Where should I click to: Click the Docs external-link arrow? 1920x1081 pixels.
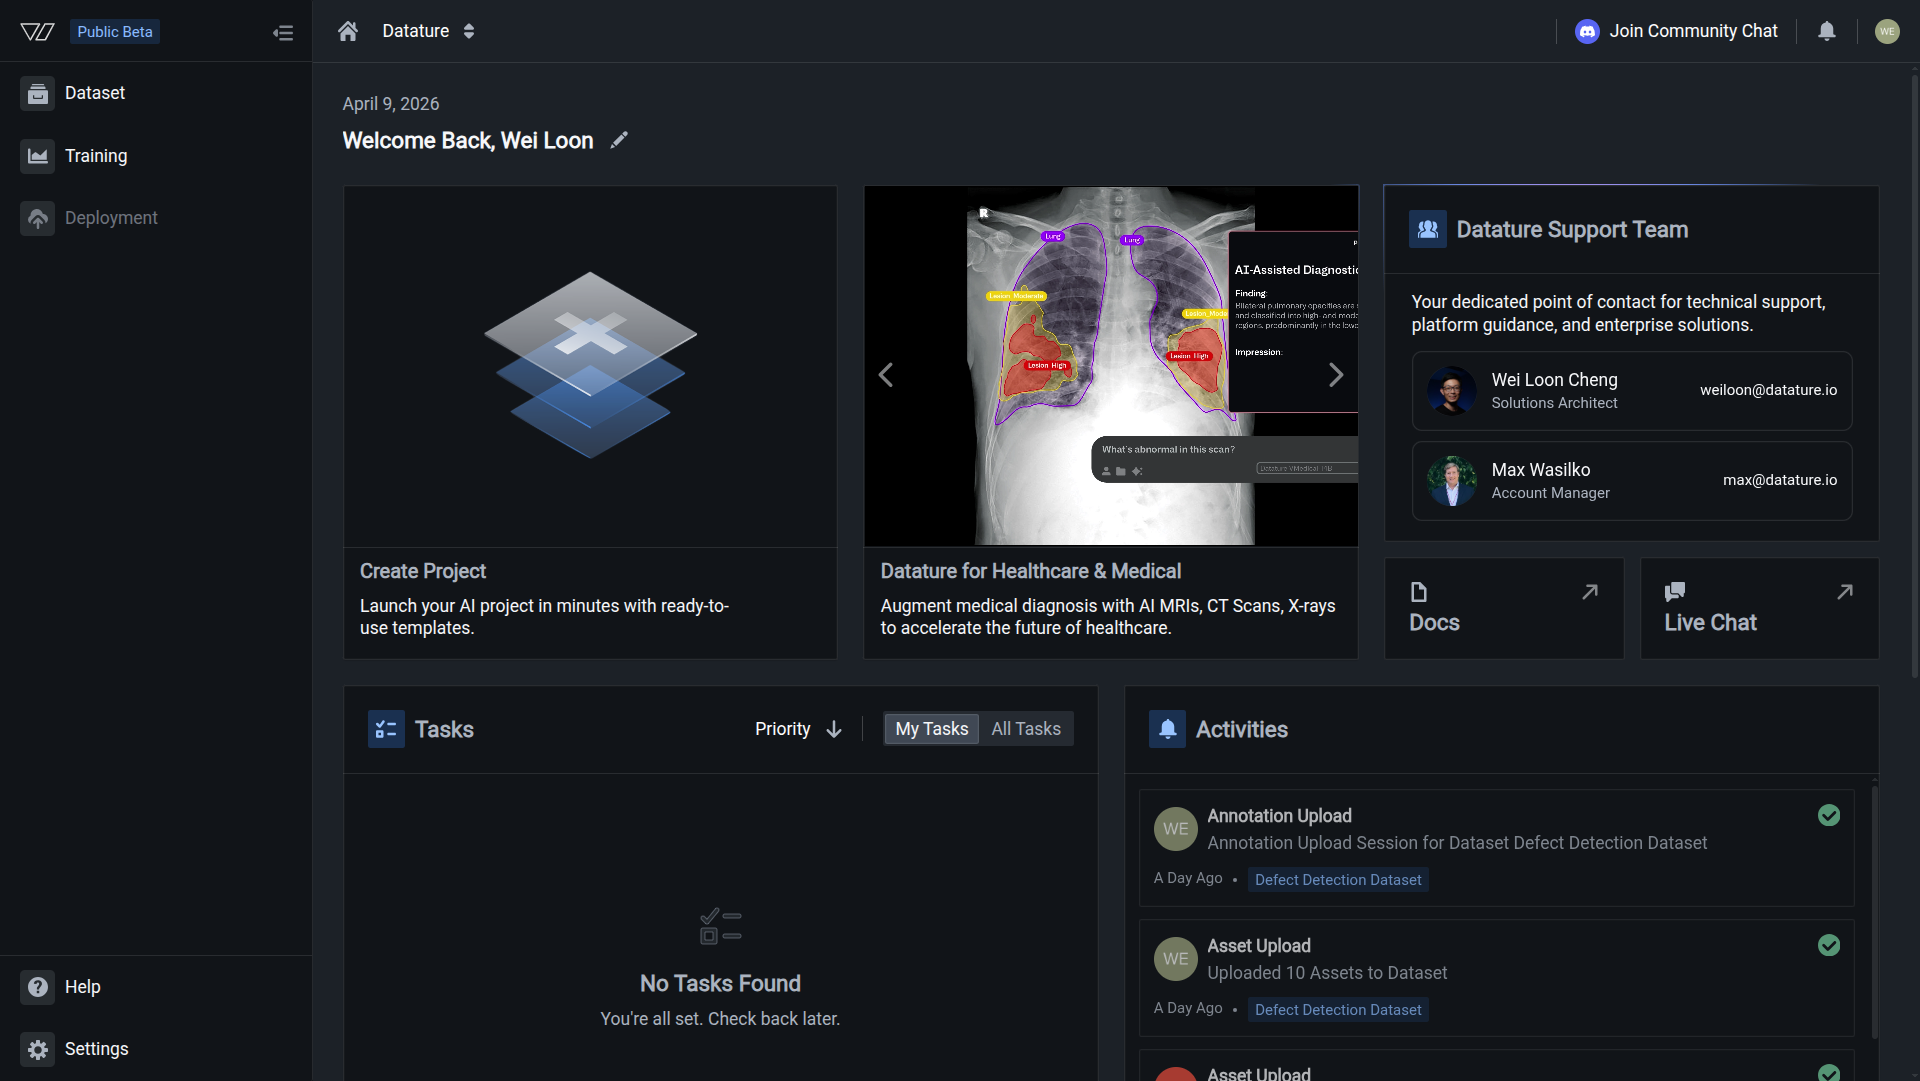tap(1590, 592)
